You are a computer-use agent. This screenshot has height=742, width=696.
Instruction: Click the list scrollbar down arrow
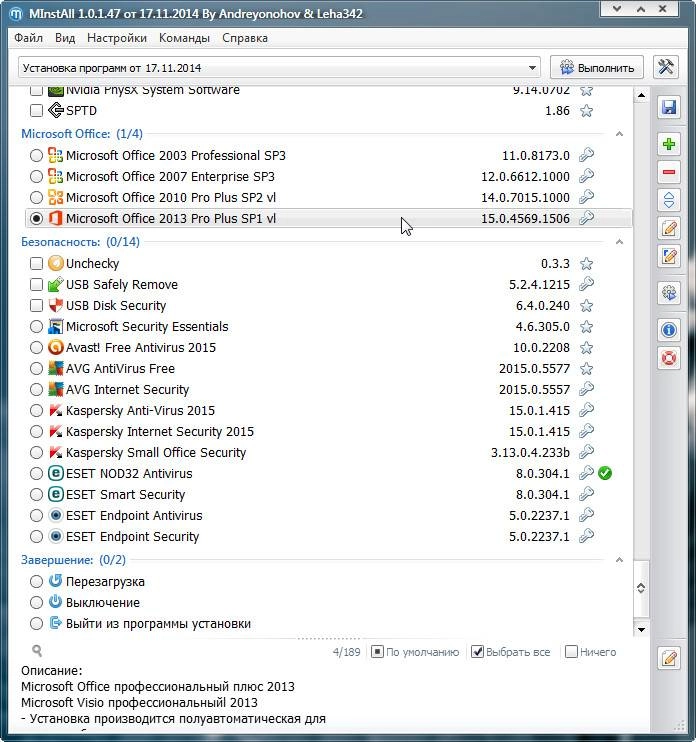coord(641,629)
